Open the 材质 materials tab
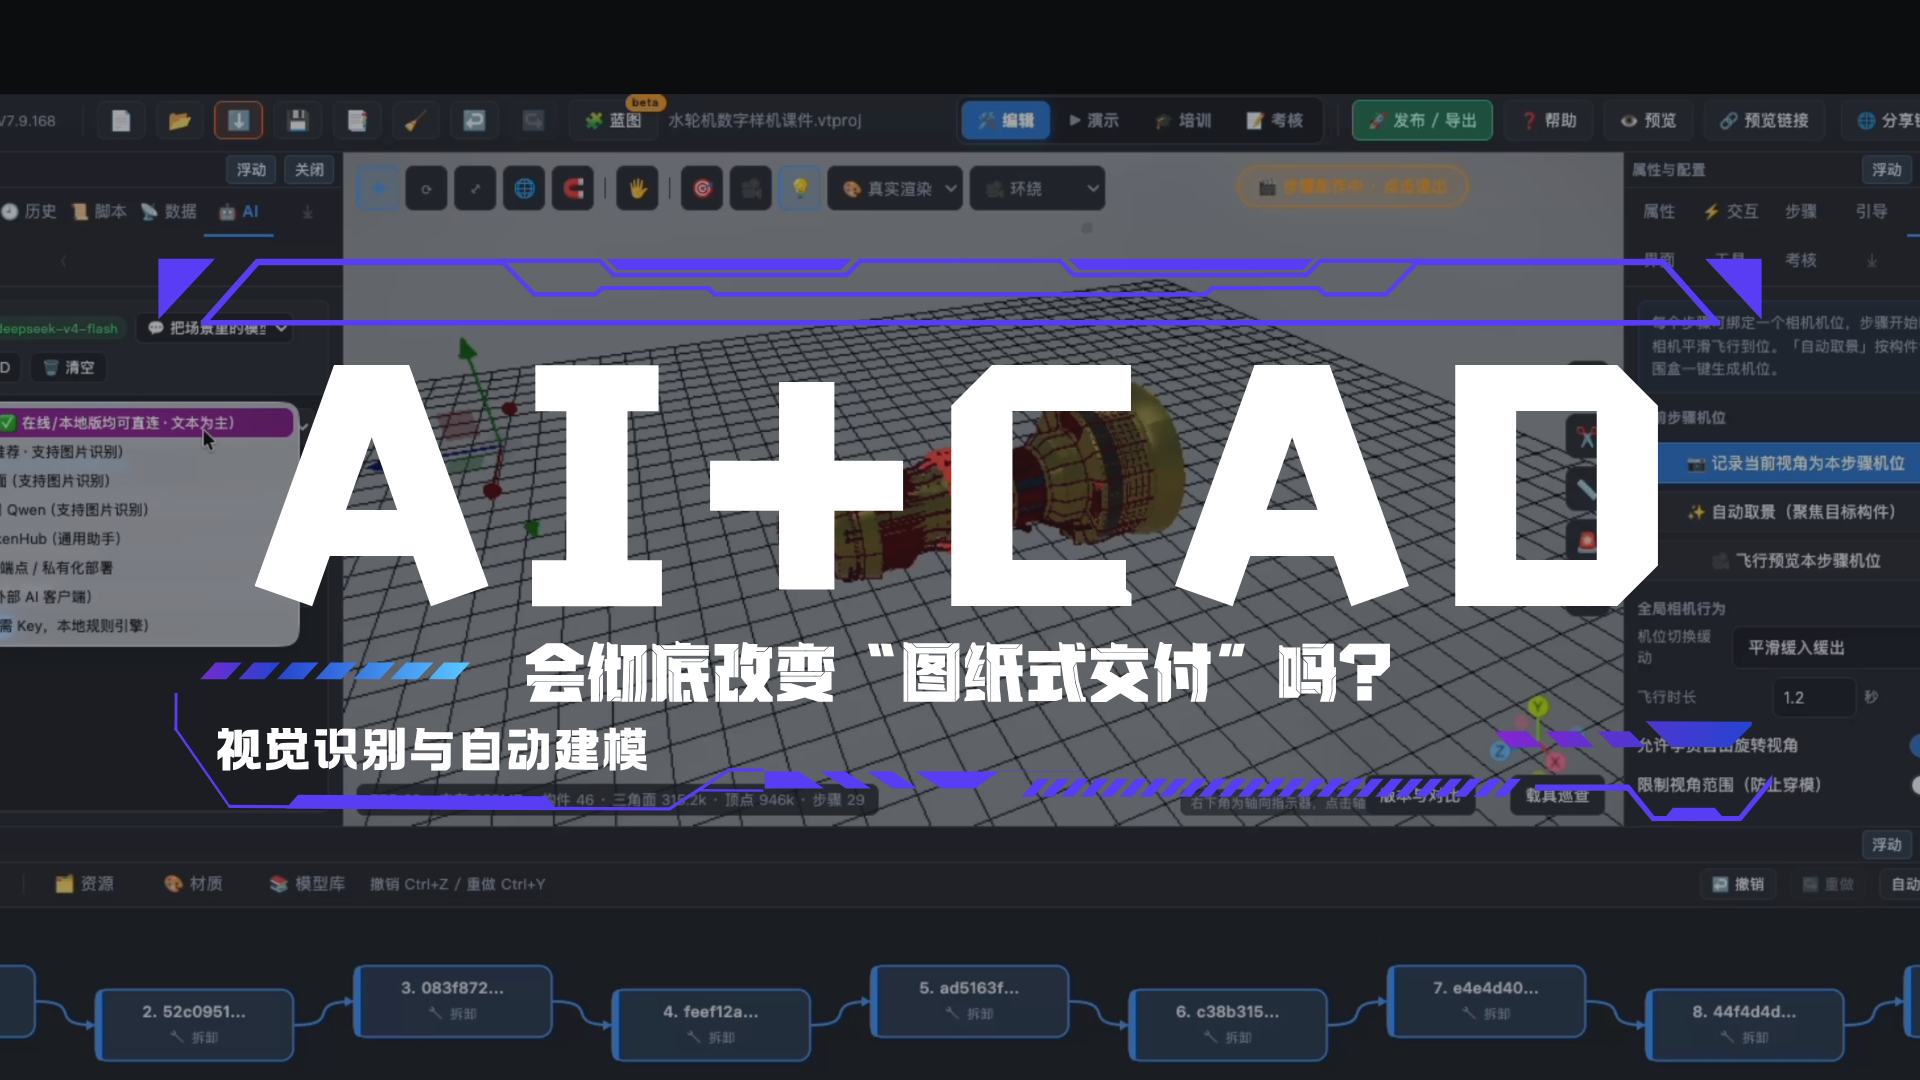 (194, 884)
